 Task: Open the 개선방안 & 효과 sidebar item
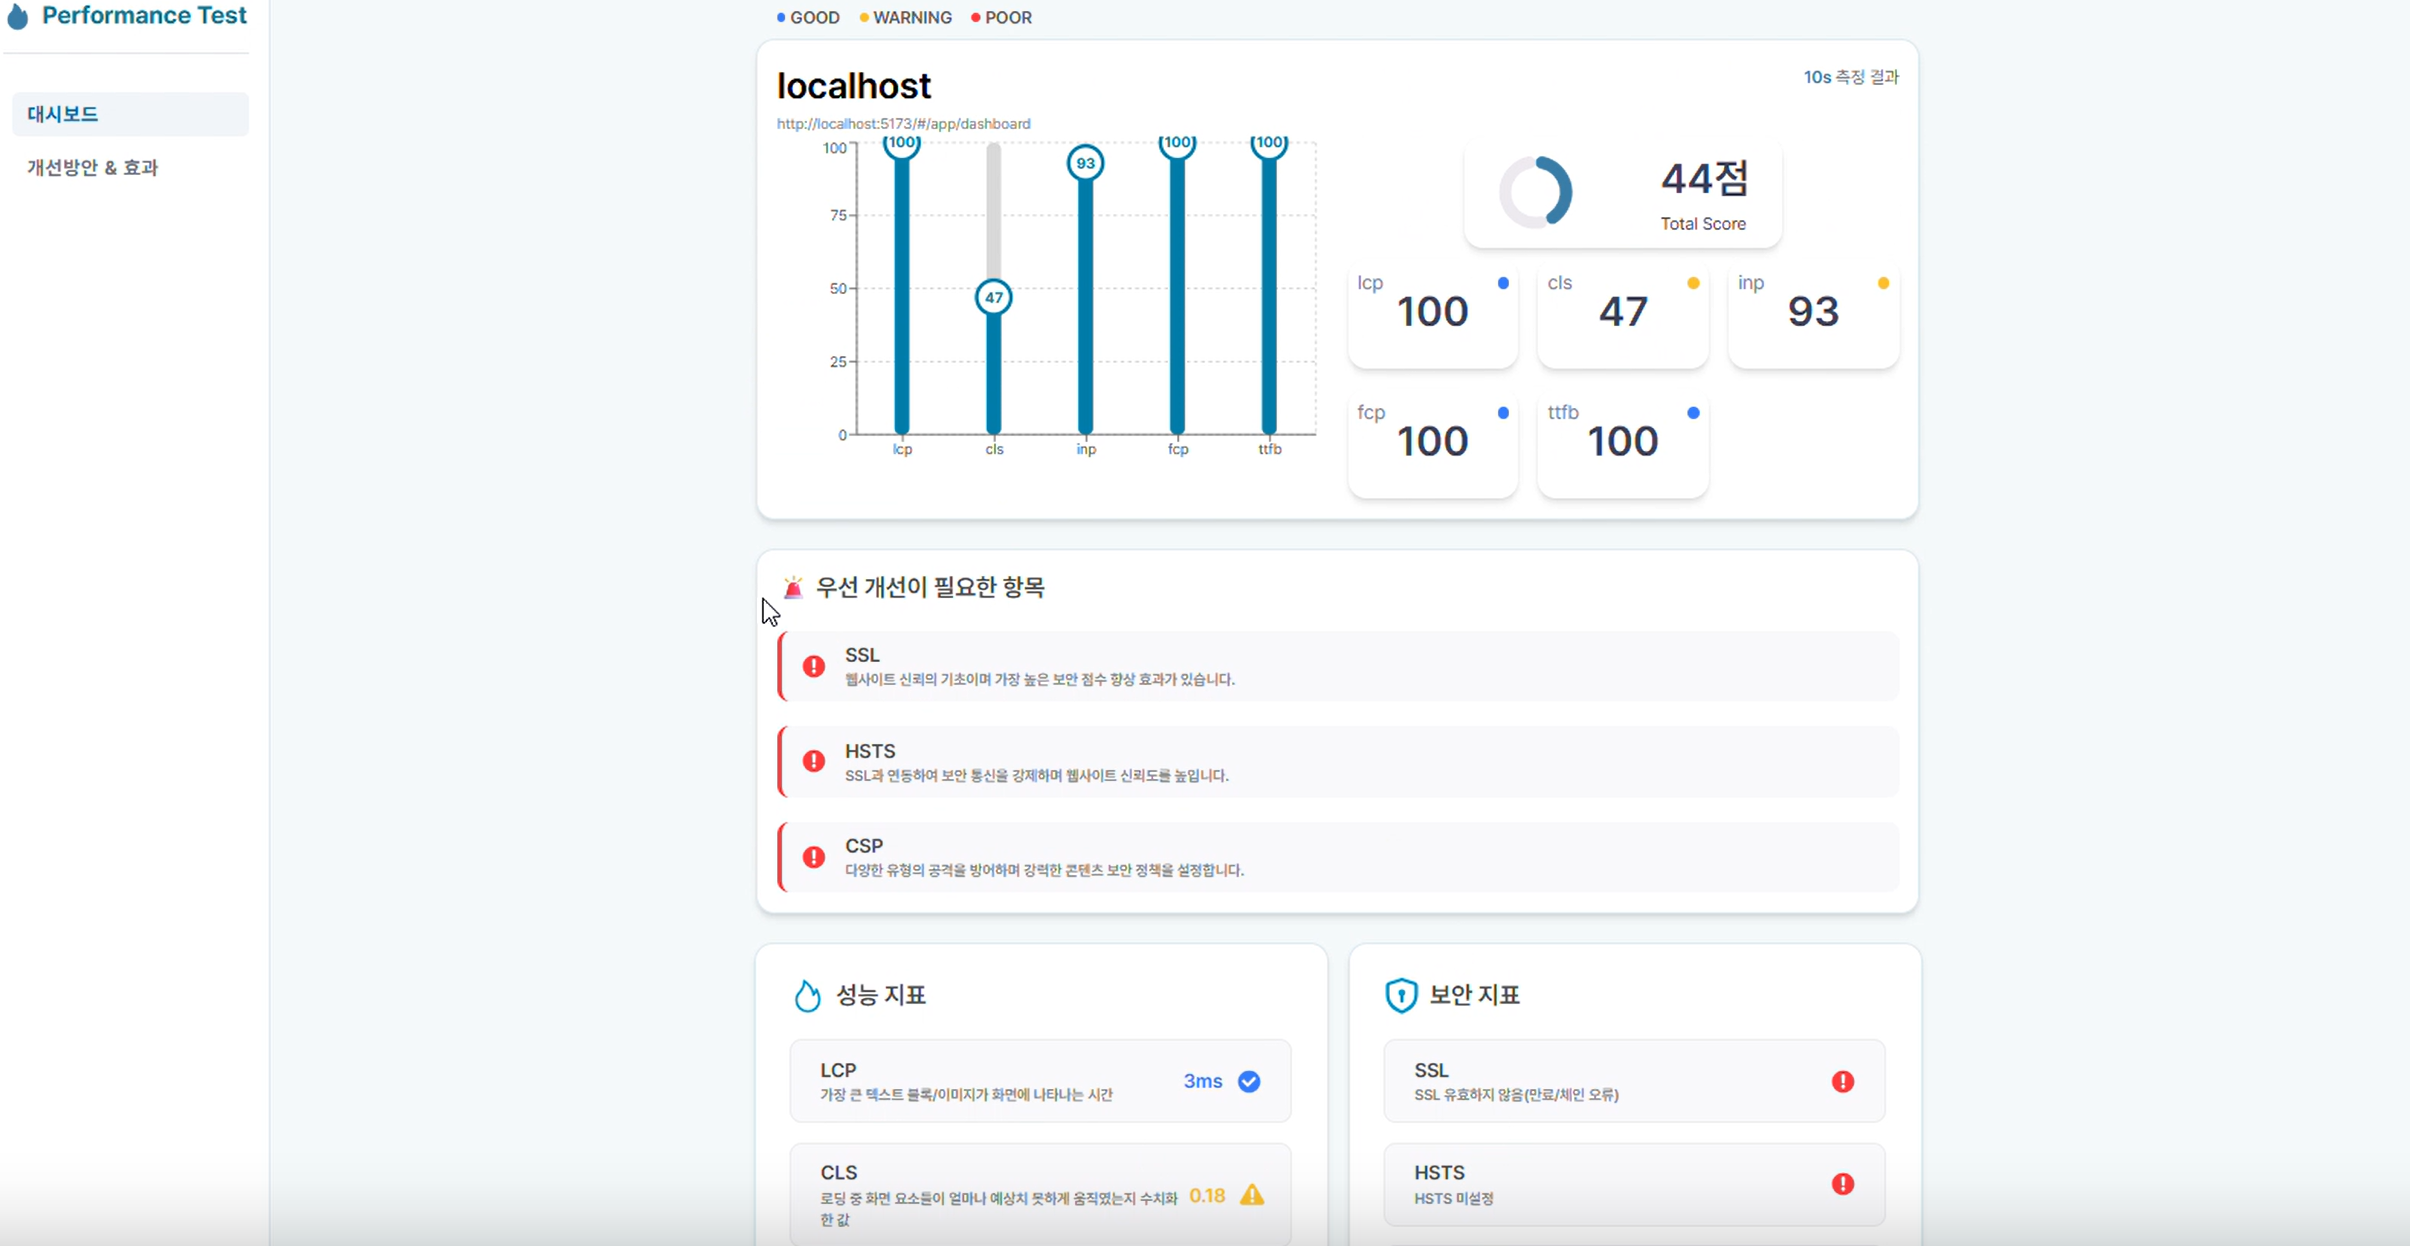point(93,168)
